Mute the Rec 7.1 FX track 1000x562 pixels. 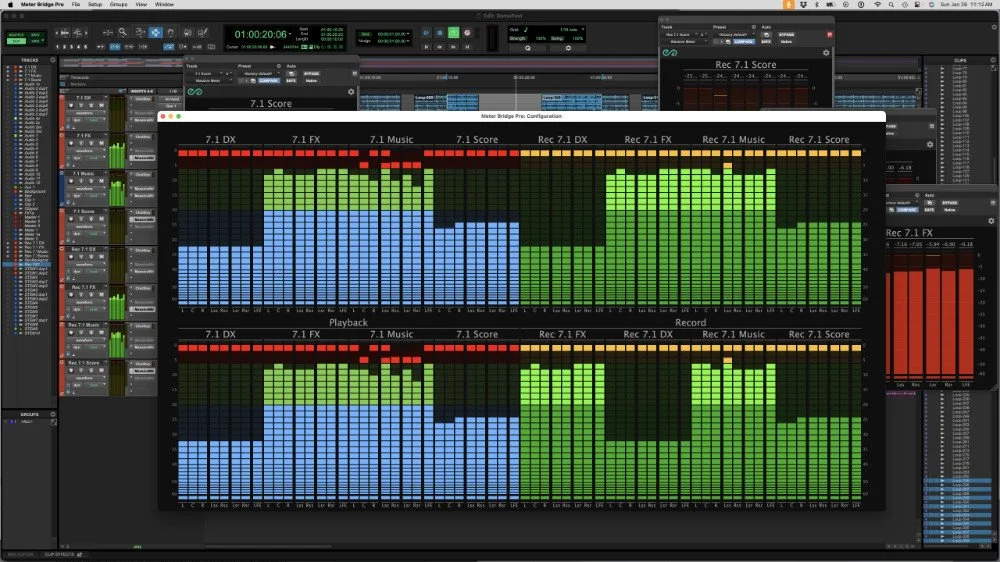[101, 295]
